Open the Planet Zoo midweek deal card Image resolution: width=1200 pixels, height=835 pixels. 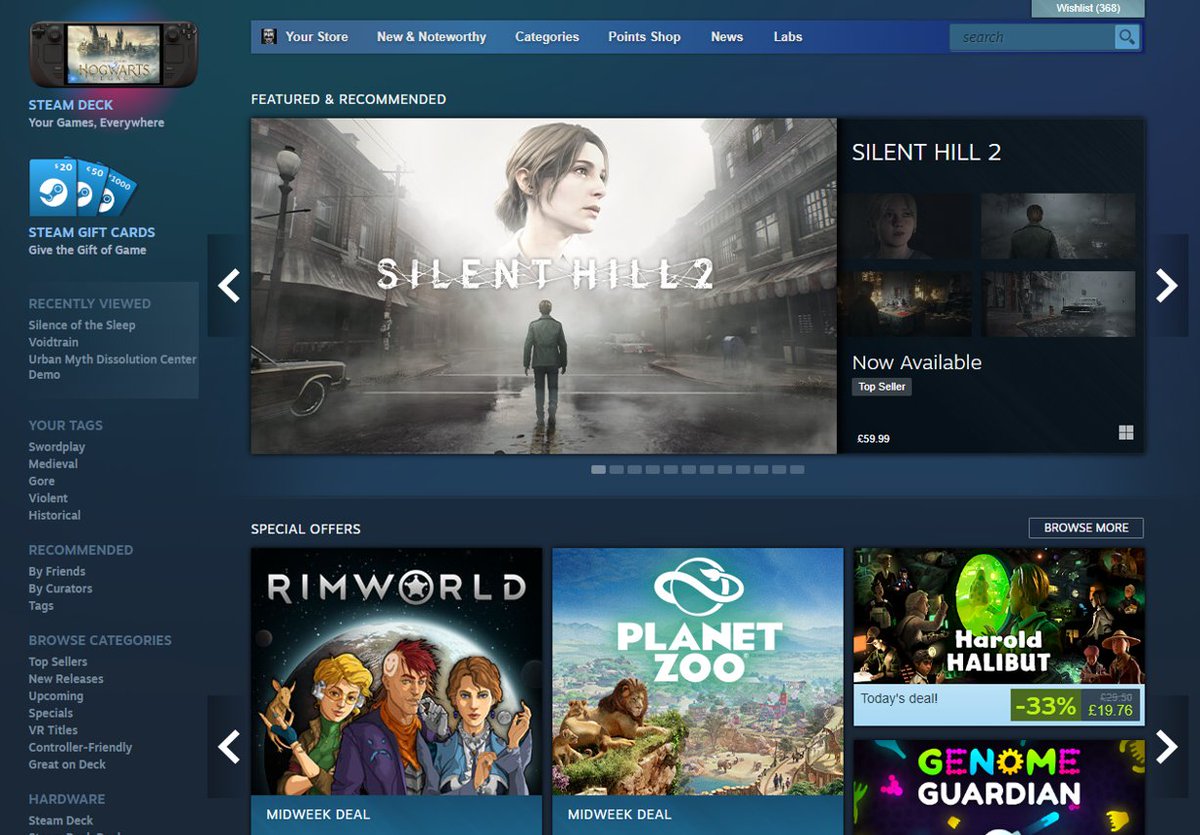698,691
